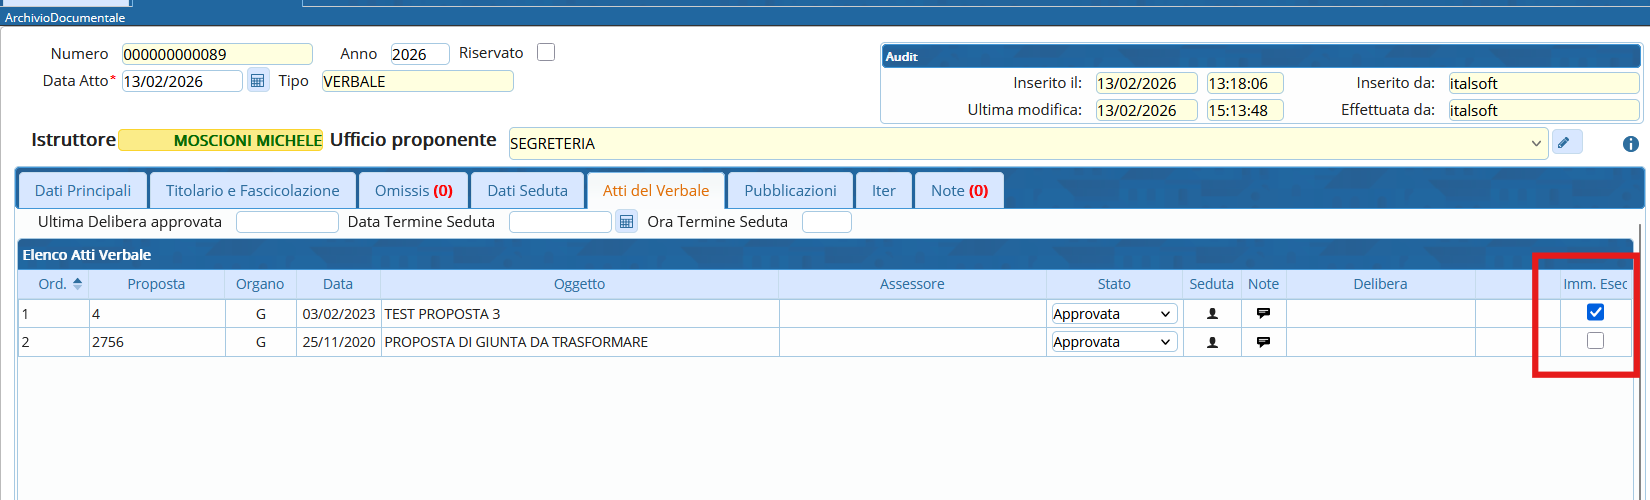Enable Imm. Esec for proposal 2756
Viewport: 1650px width, 500px height.
coord(1595,341)
